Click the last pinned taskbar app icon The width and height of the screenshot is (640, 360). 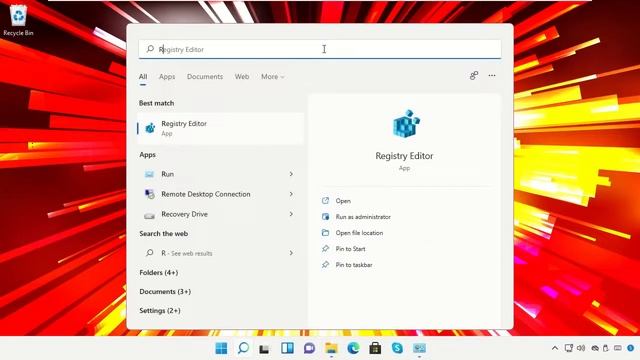[x=419, y=348]
